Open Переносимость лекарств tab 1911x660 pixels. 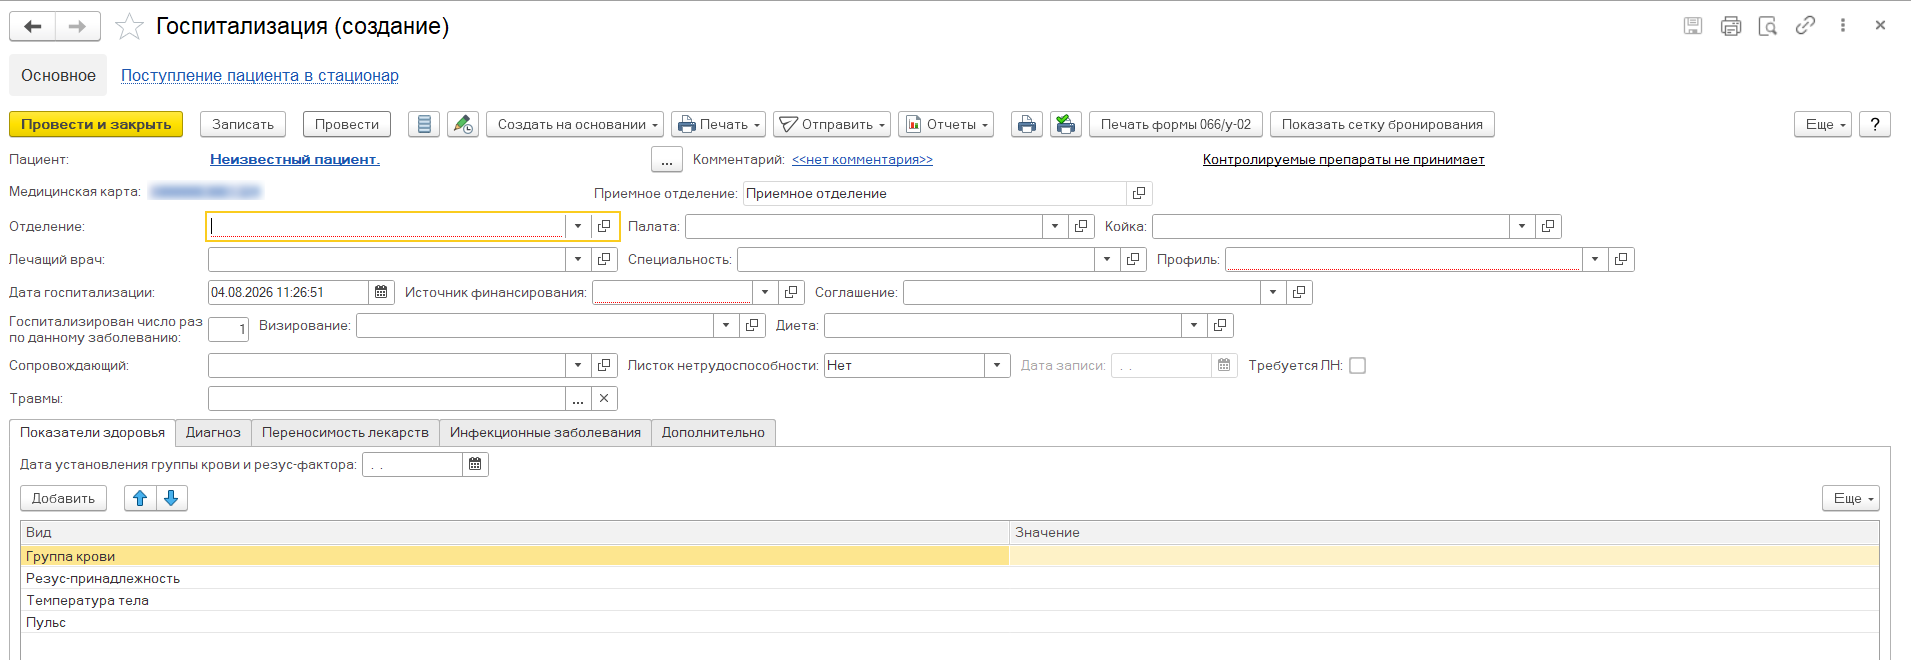pos(345,432)
